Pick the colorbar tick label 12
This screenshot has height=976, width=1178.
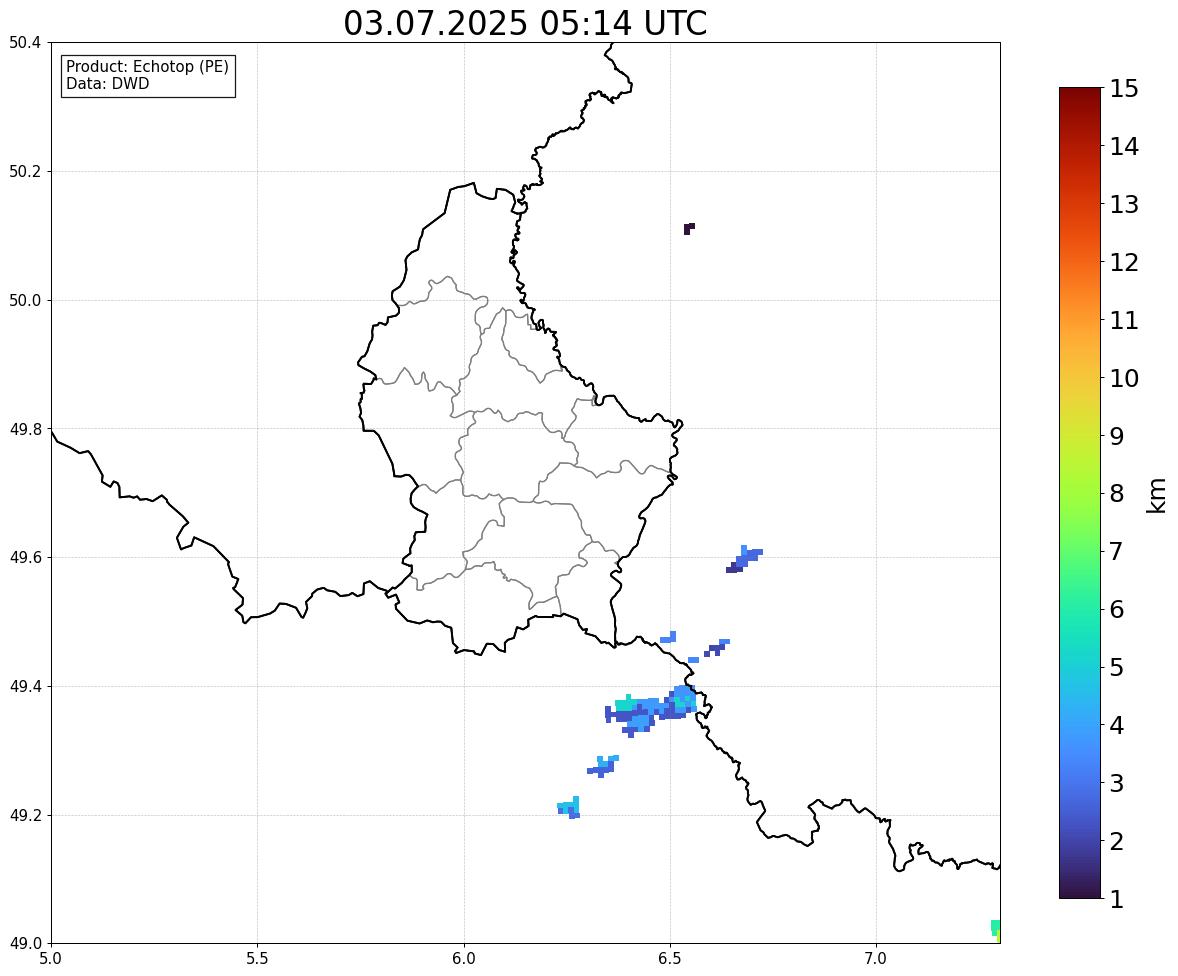tap(1124, 262)
